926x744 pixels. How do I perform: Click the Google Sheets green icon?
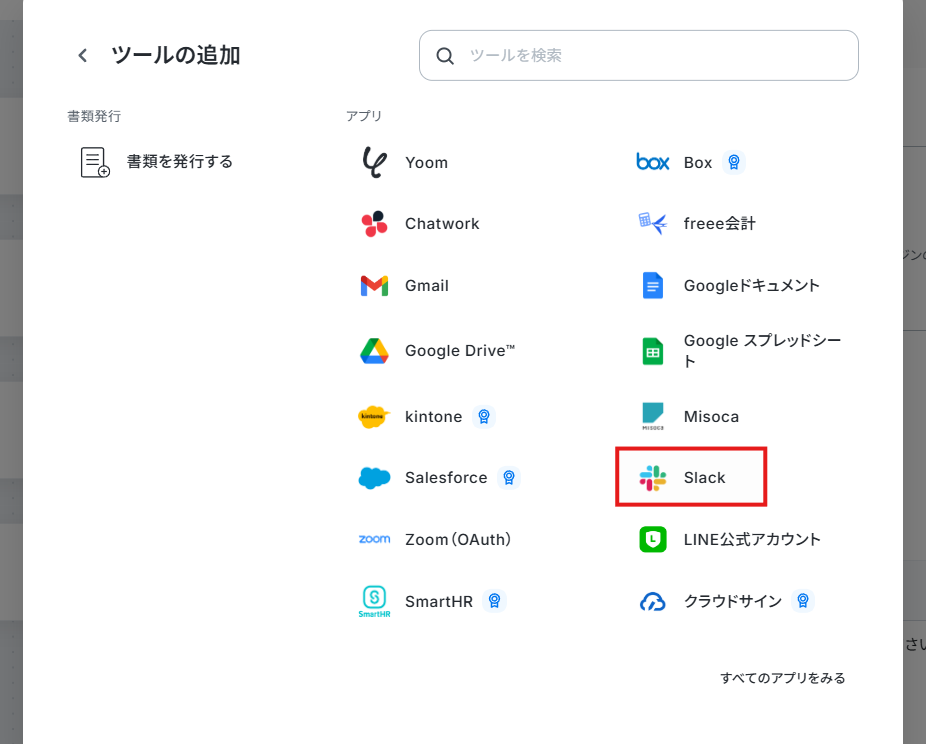653,351
